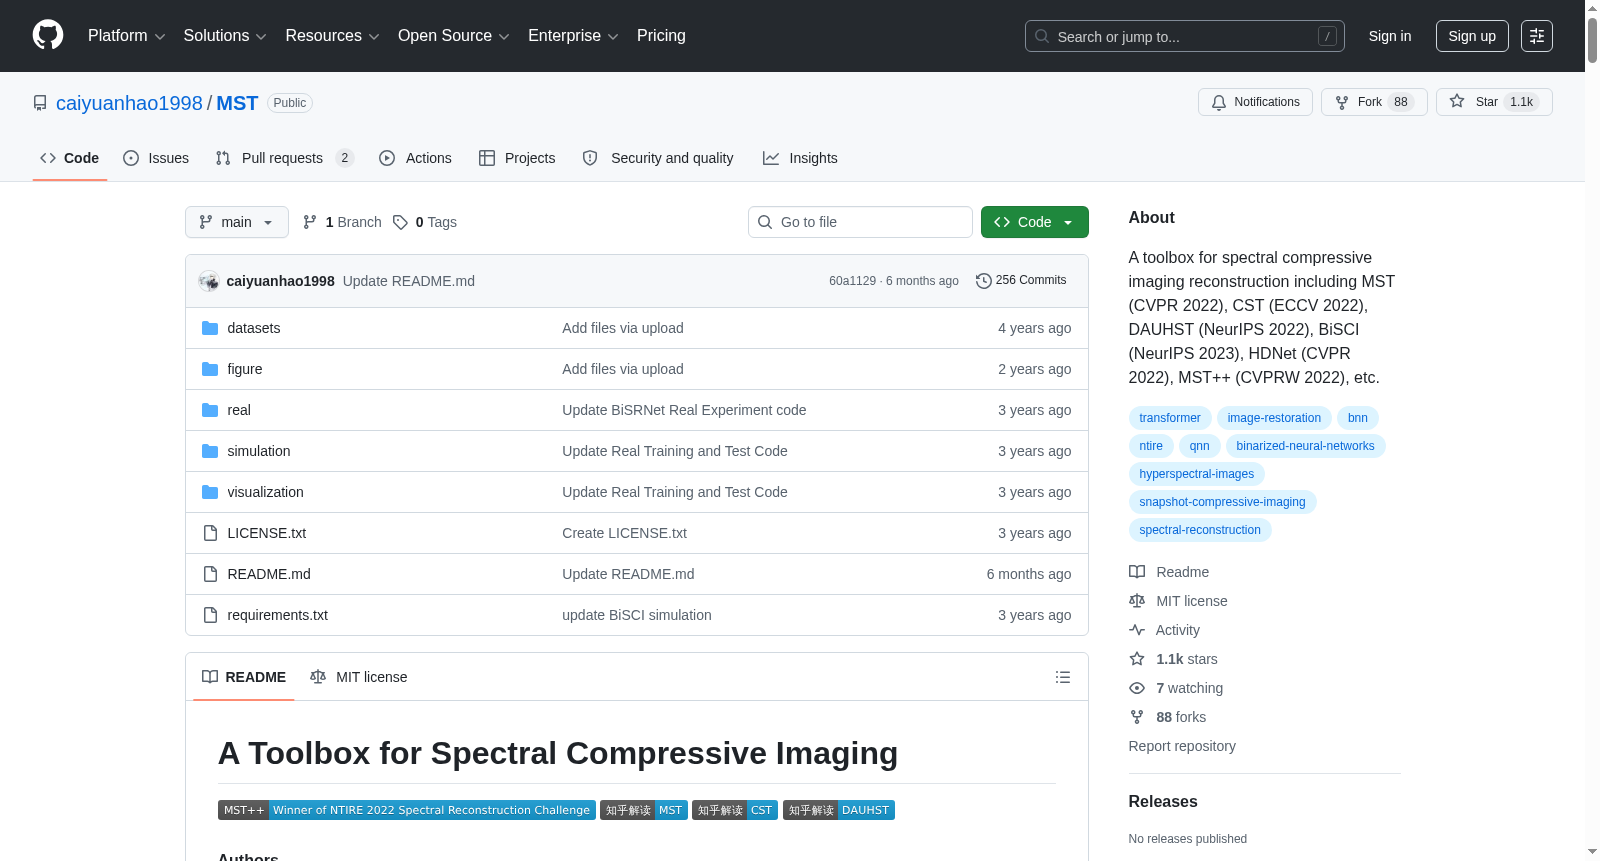Screen dimensions: 1600x861
Task: Click the Go to file input
Action: coord(860,222)
